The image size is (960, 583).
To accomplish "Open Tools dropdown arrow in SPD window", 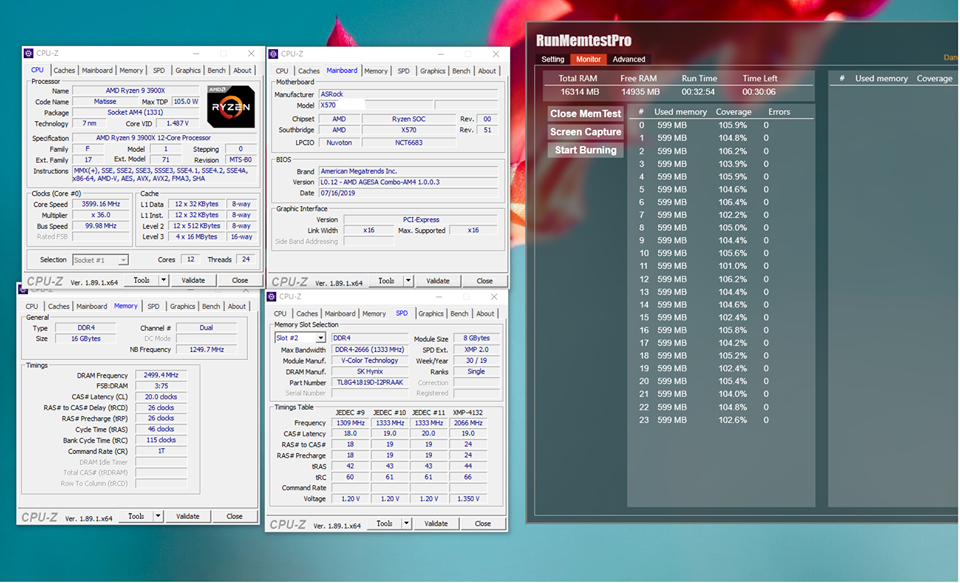I will click(406, 524).
